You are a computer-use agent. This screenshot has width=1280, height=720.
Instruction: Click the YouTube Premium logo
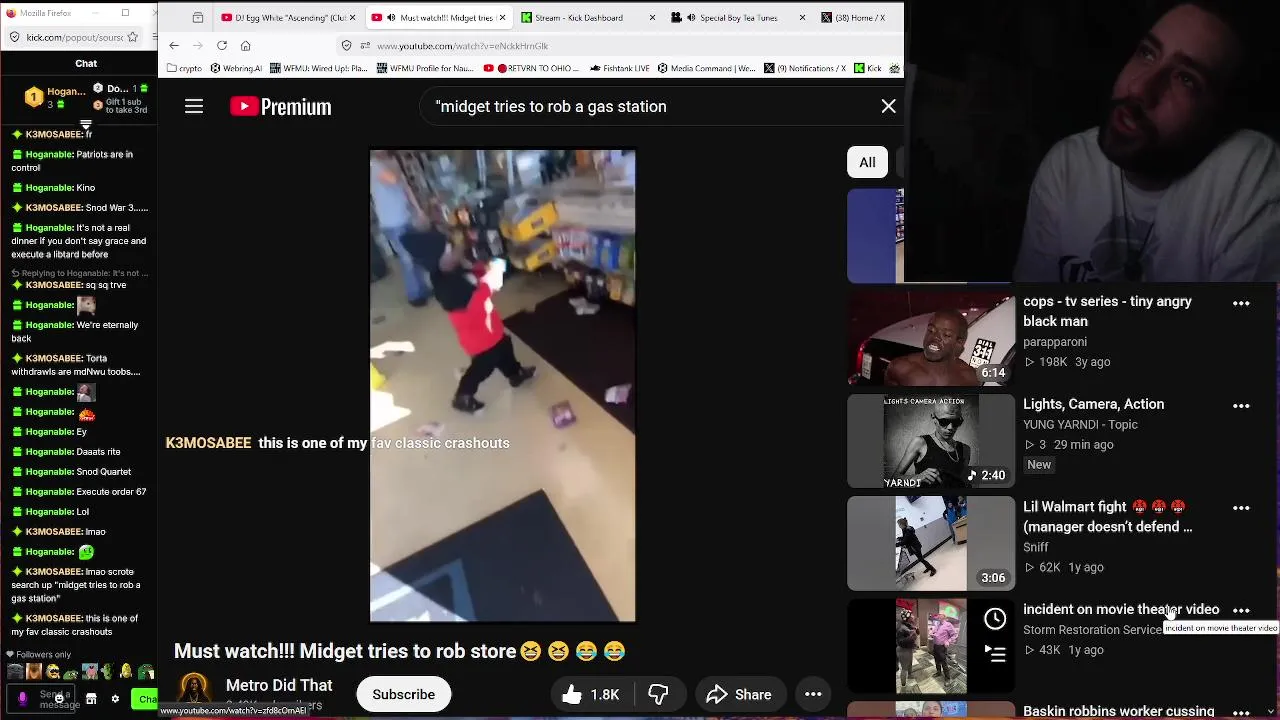tap(281, 106)
